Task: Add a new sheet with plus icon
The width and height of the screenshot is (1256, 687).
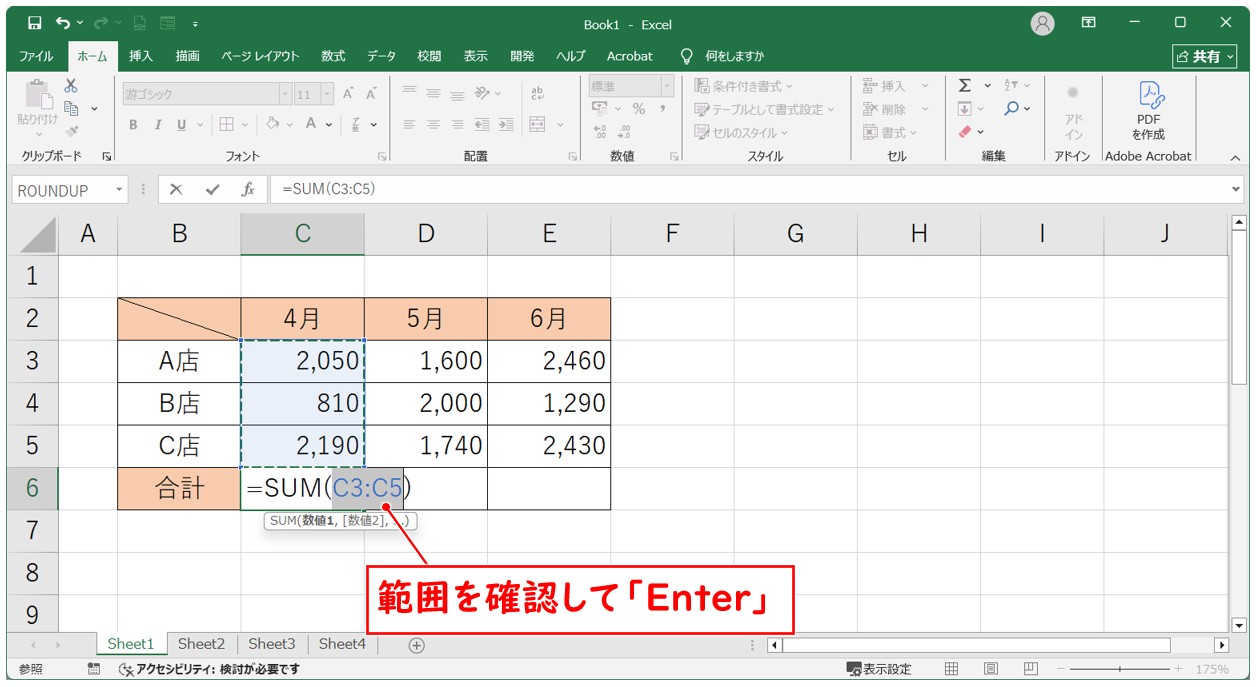Action: [x=417, y=645]
